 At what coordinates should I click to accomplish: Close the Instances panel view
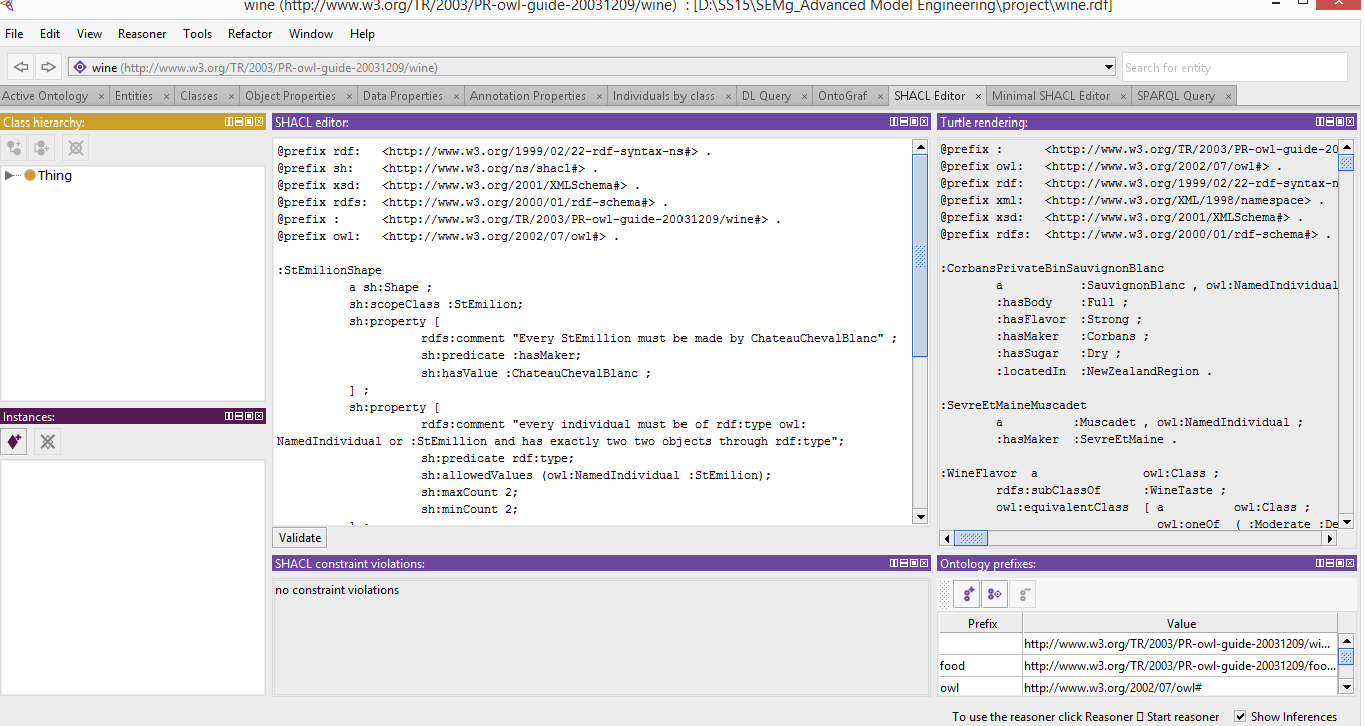click(x=261, y=416)
